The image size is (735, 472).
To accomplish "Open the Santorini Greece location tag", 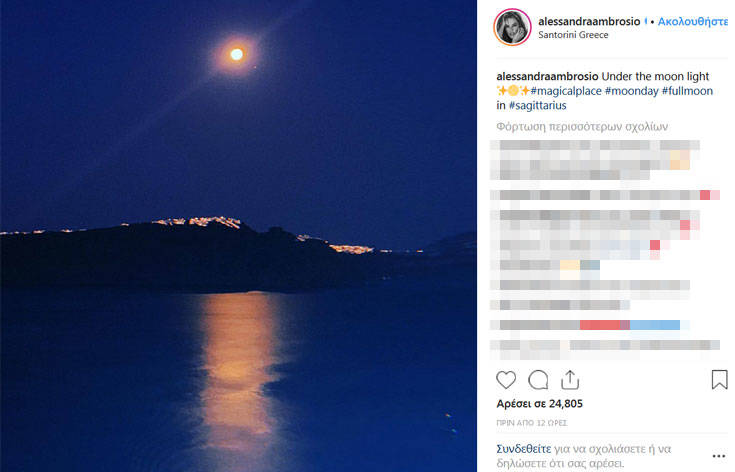I will pos(573,35).
